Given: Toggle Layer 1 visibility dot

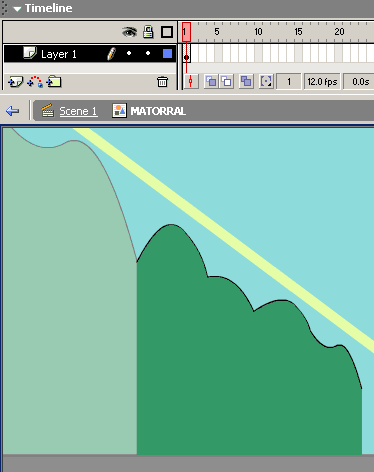Looking at the screenshot, I should click(x=129, y=53).
